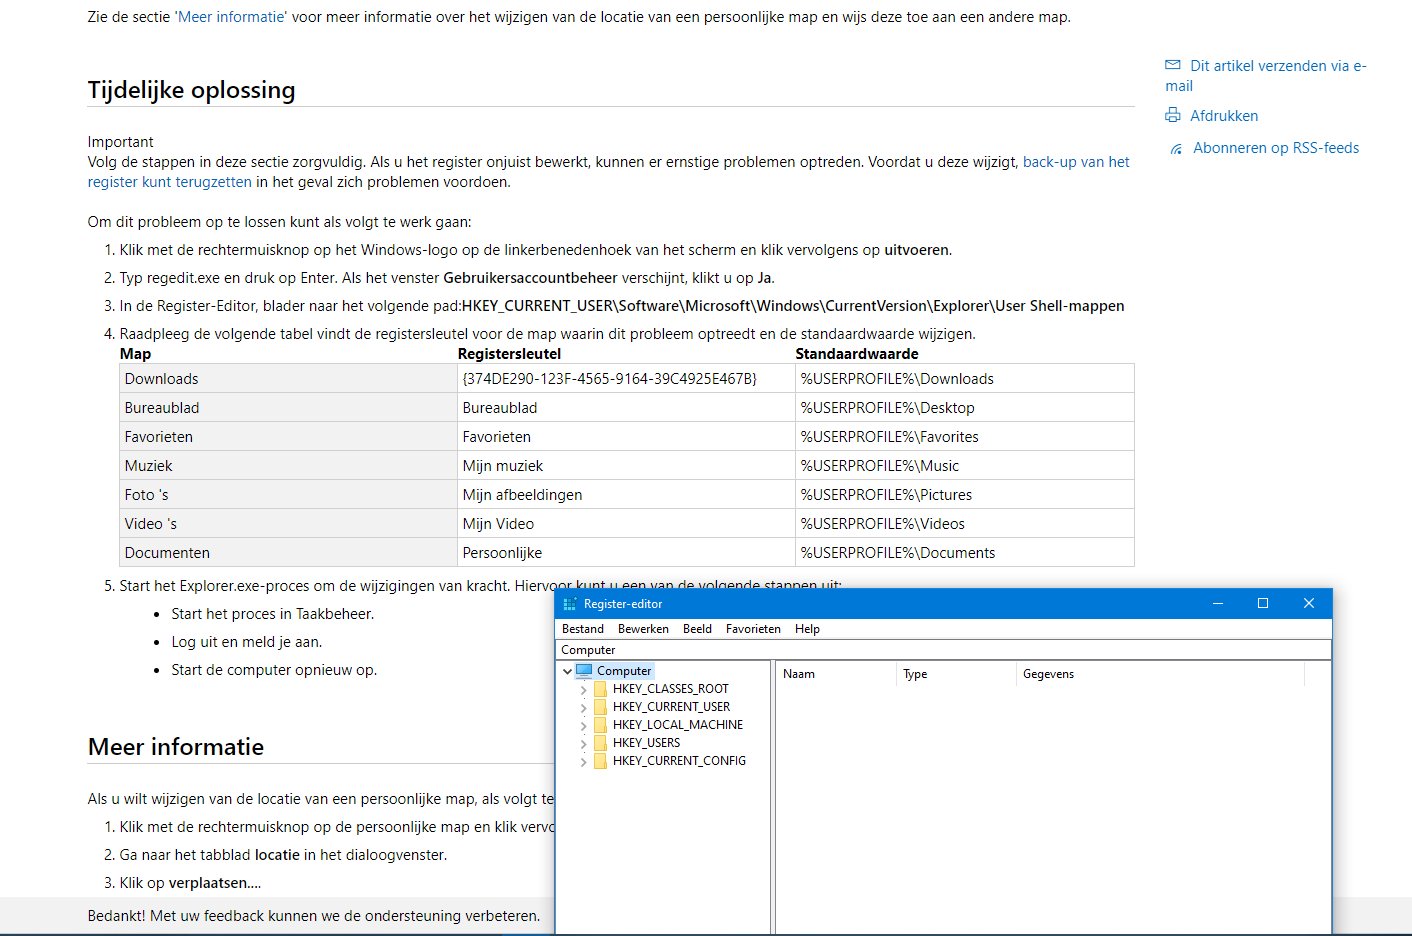Click the HKEY_CURRENT_CONFIG folder icon
1412x936 pixels.
tap(600, 761)
